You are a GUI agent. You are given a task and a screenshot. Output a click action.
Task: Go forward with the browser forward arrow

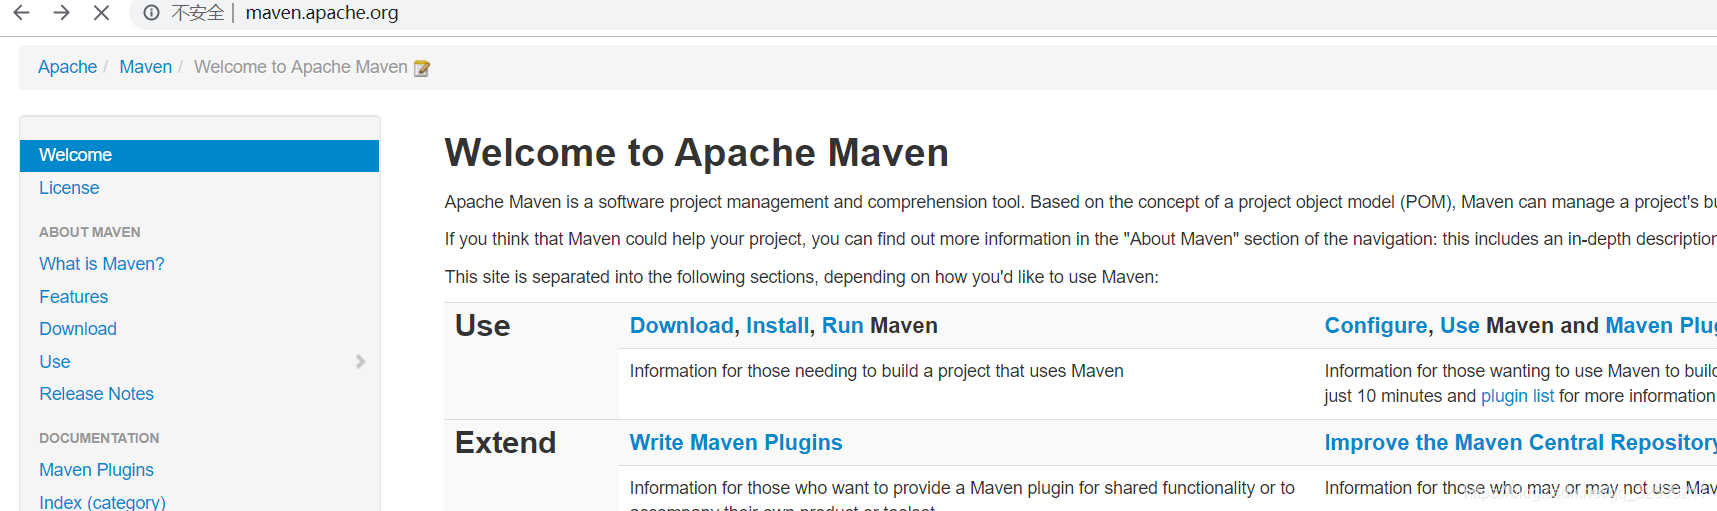click(62, 13)
